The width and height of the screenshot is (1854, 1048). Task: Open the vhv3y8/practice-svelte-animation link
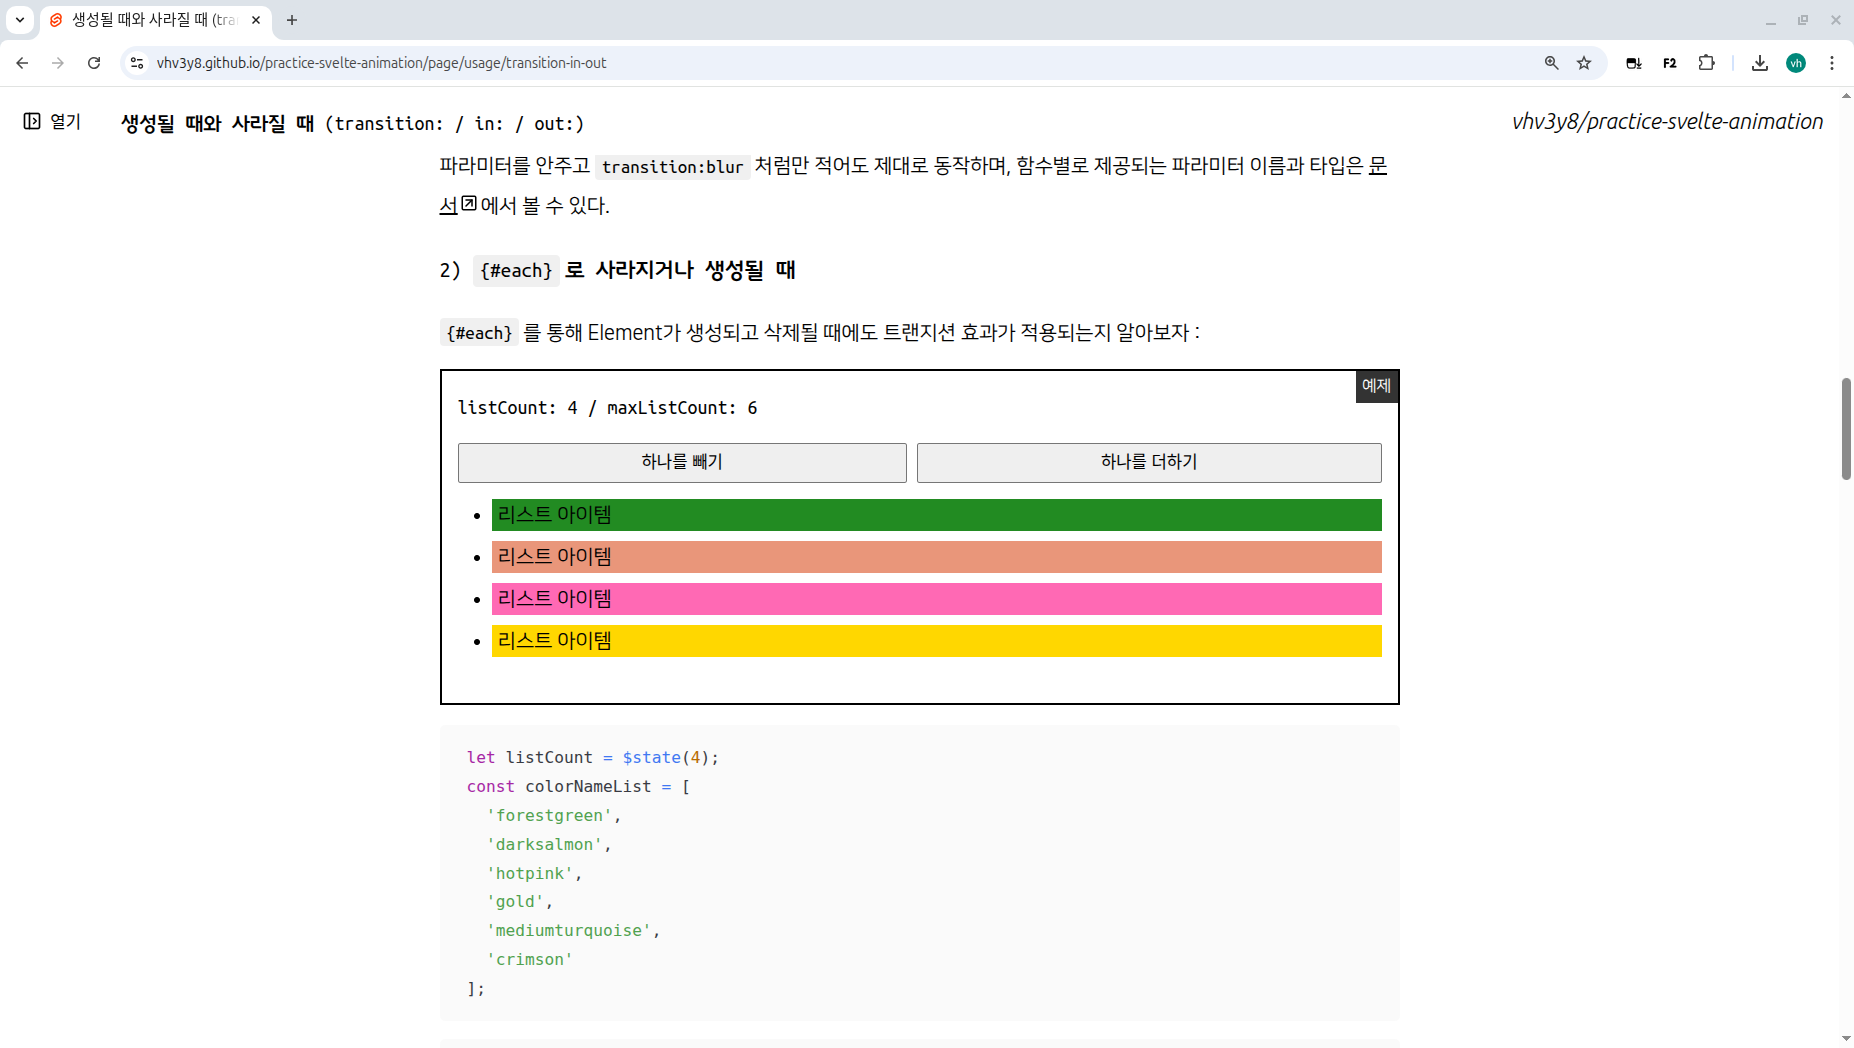1667,122
